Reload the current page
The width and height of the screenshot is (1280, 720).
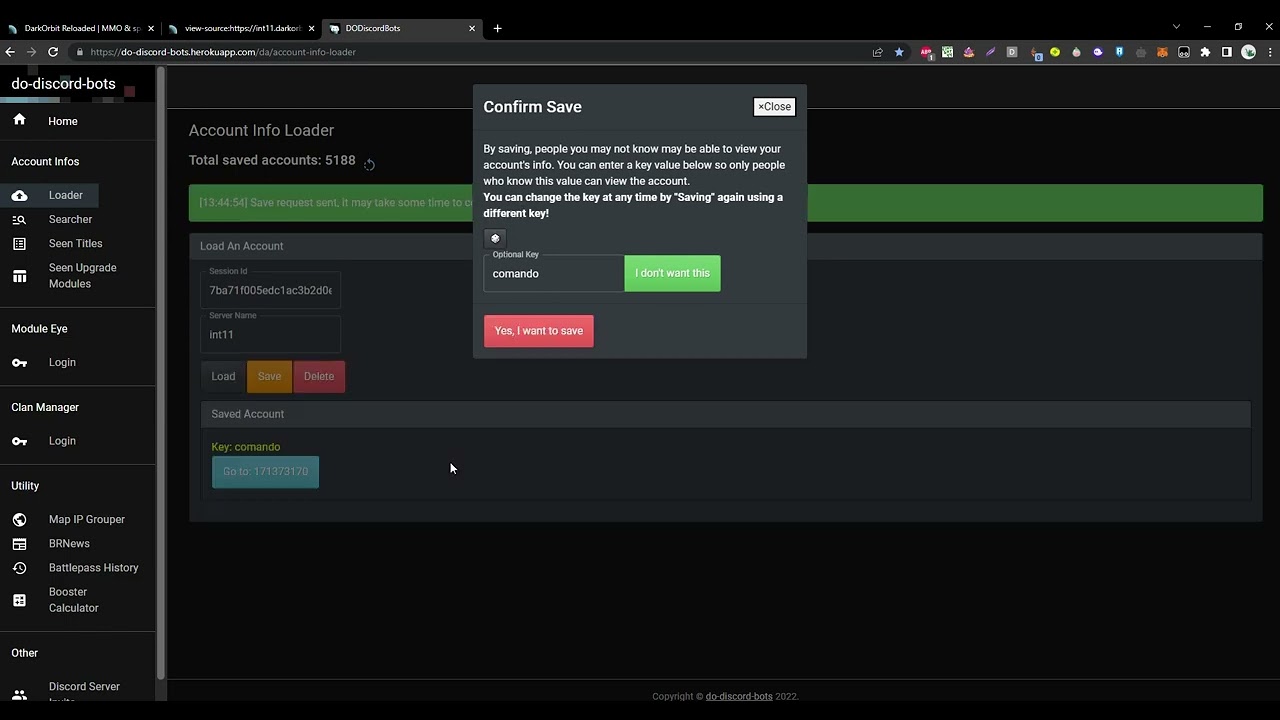52,52
